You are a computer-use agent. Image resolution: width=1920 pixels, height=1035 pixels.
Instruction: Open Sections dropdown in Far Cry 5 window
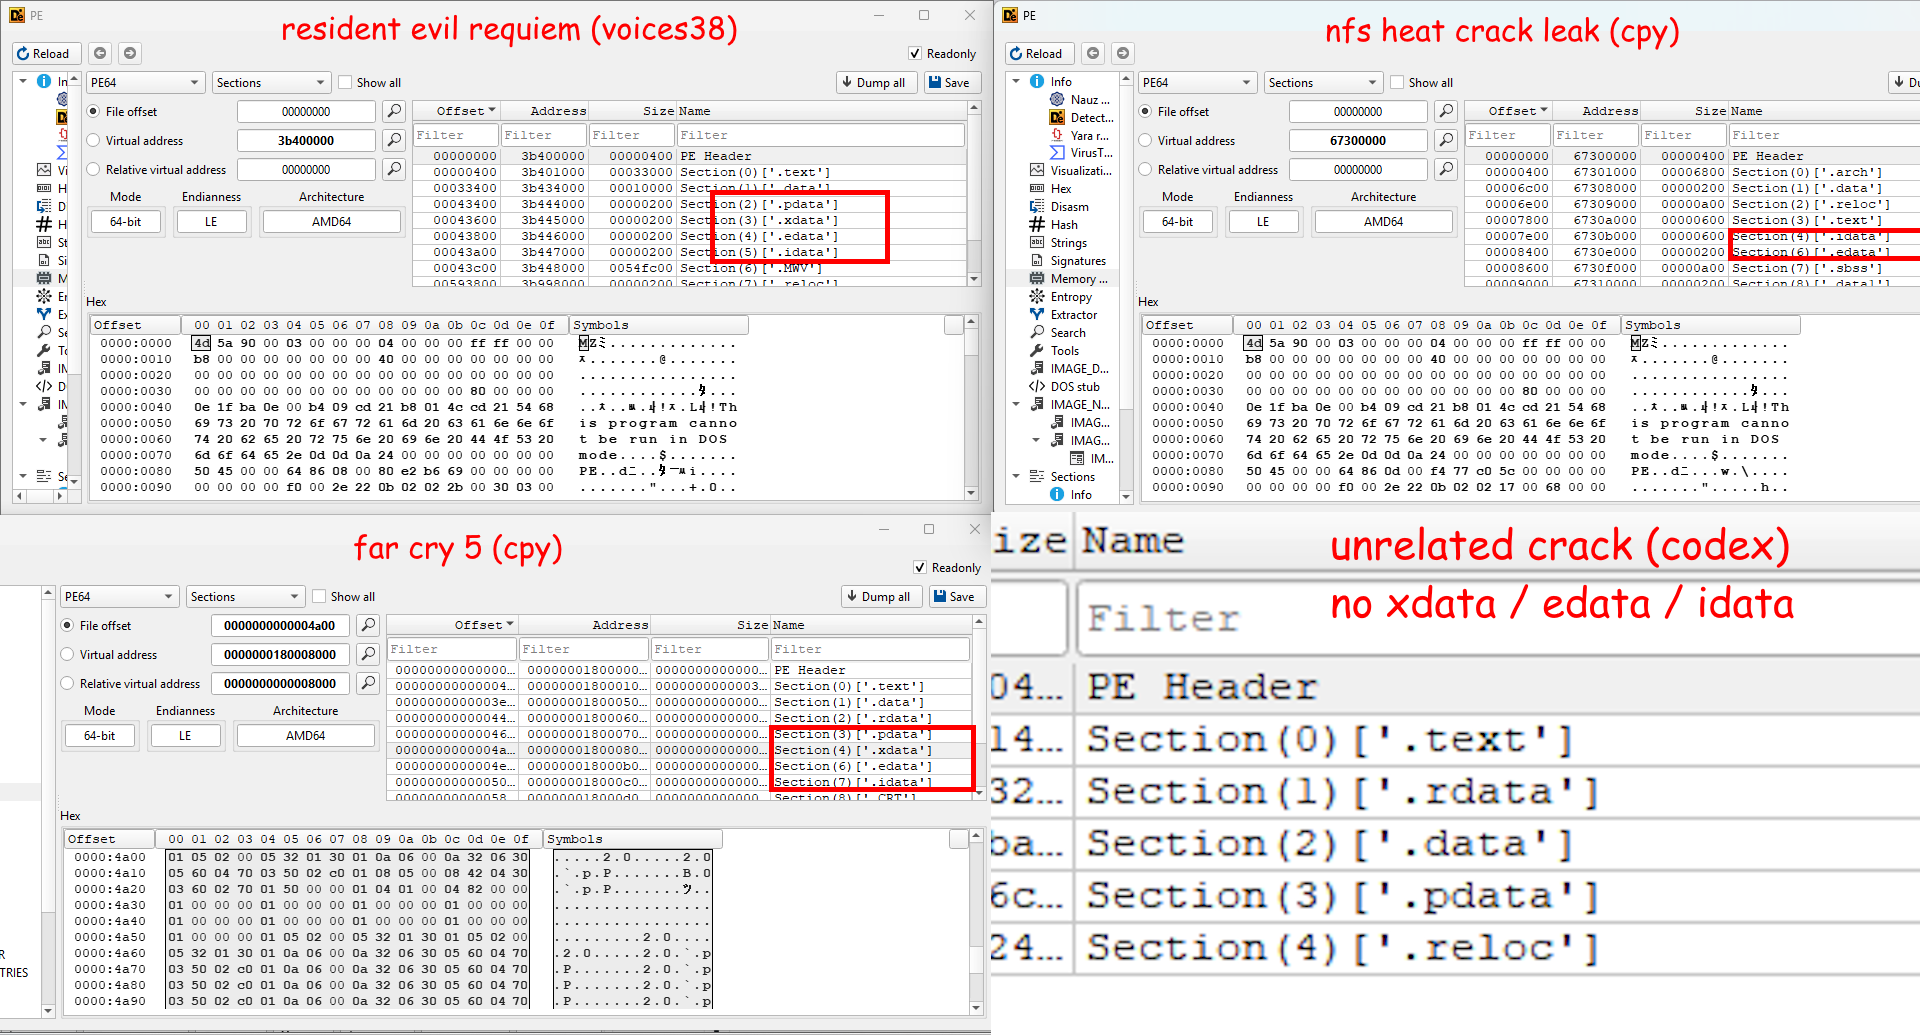[245, 597]
